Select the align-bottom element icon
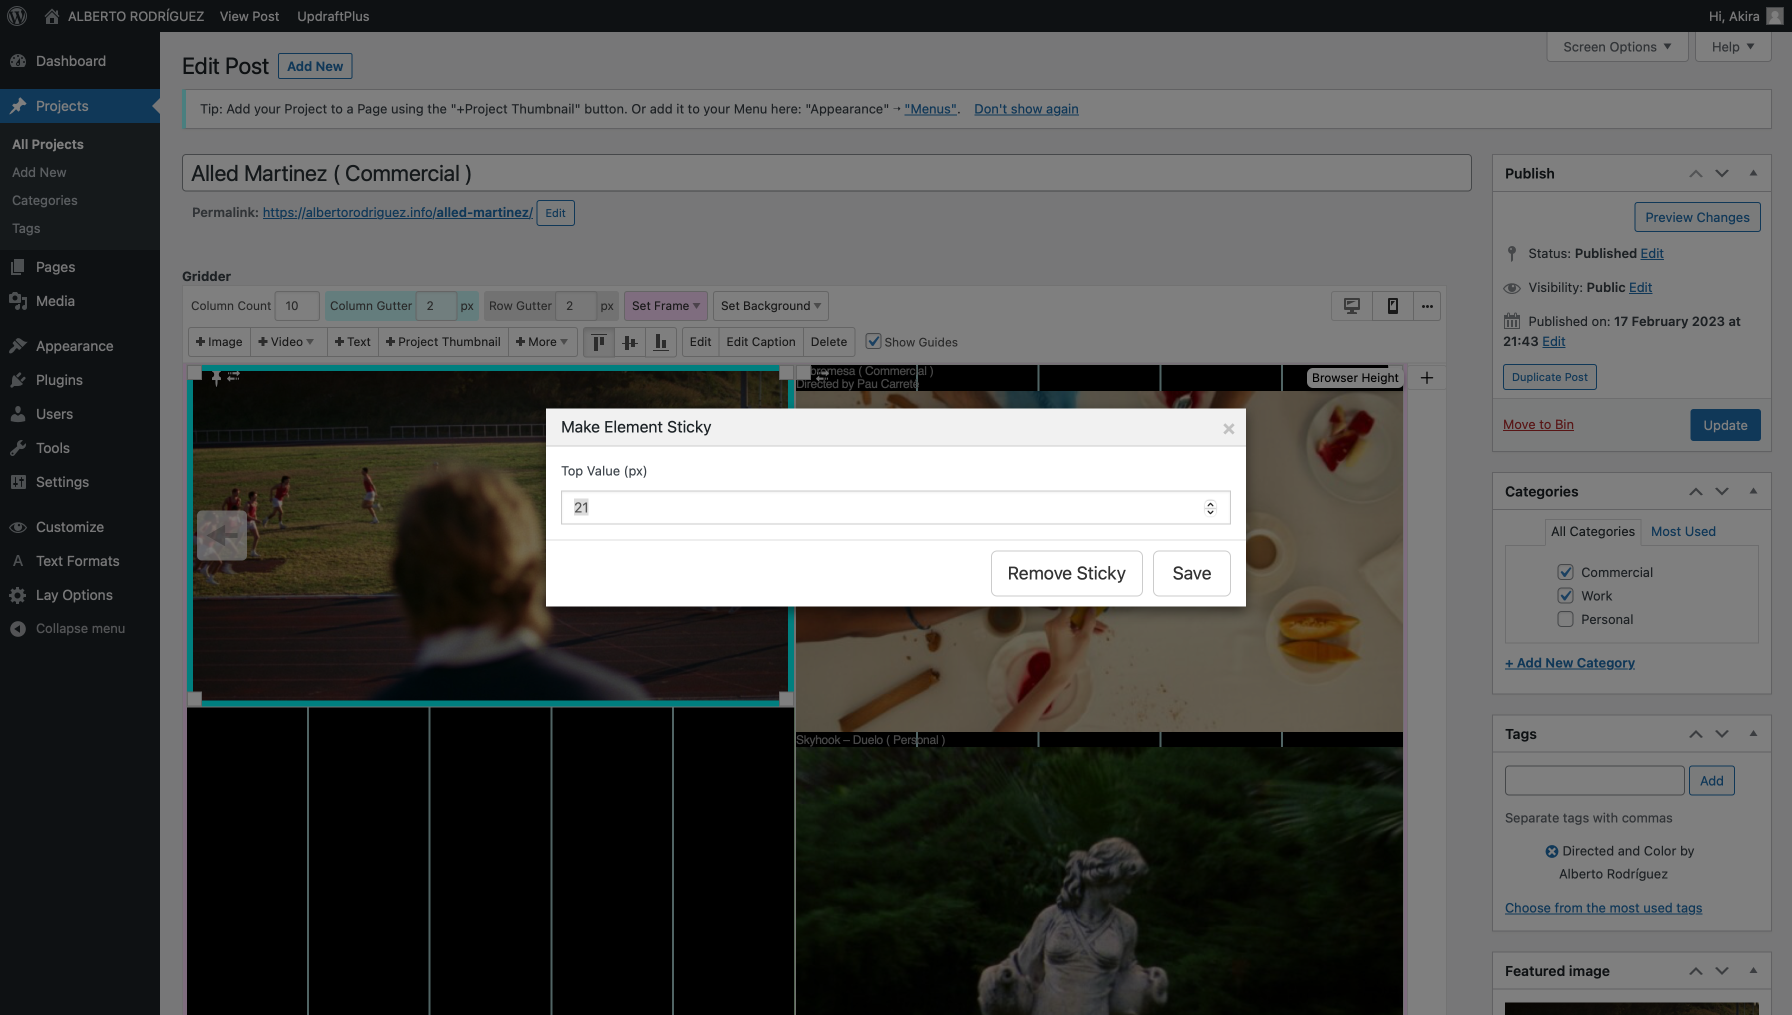Image resolution: width=1792 pixels, height=1015 pixels. pyautogui.click(x=661, y=342)
